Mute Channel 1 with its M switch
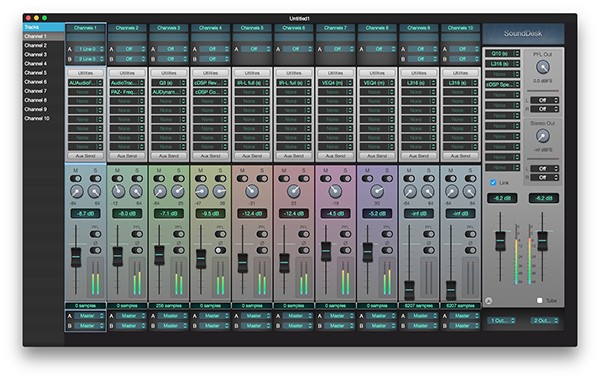600x380 pixels. click(76, 179)
